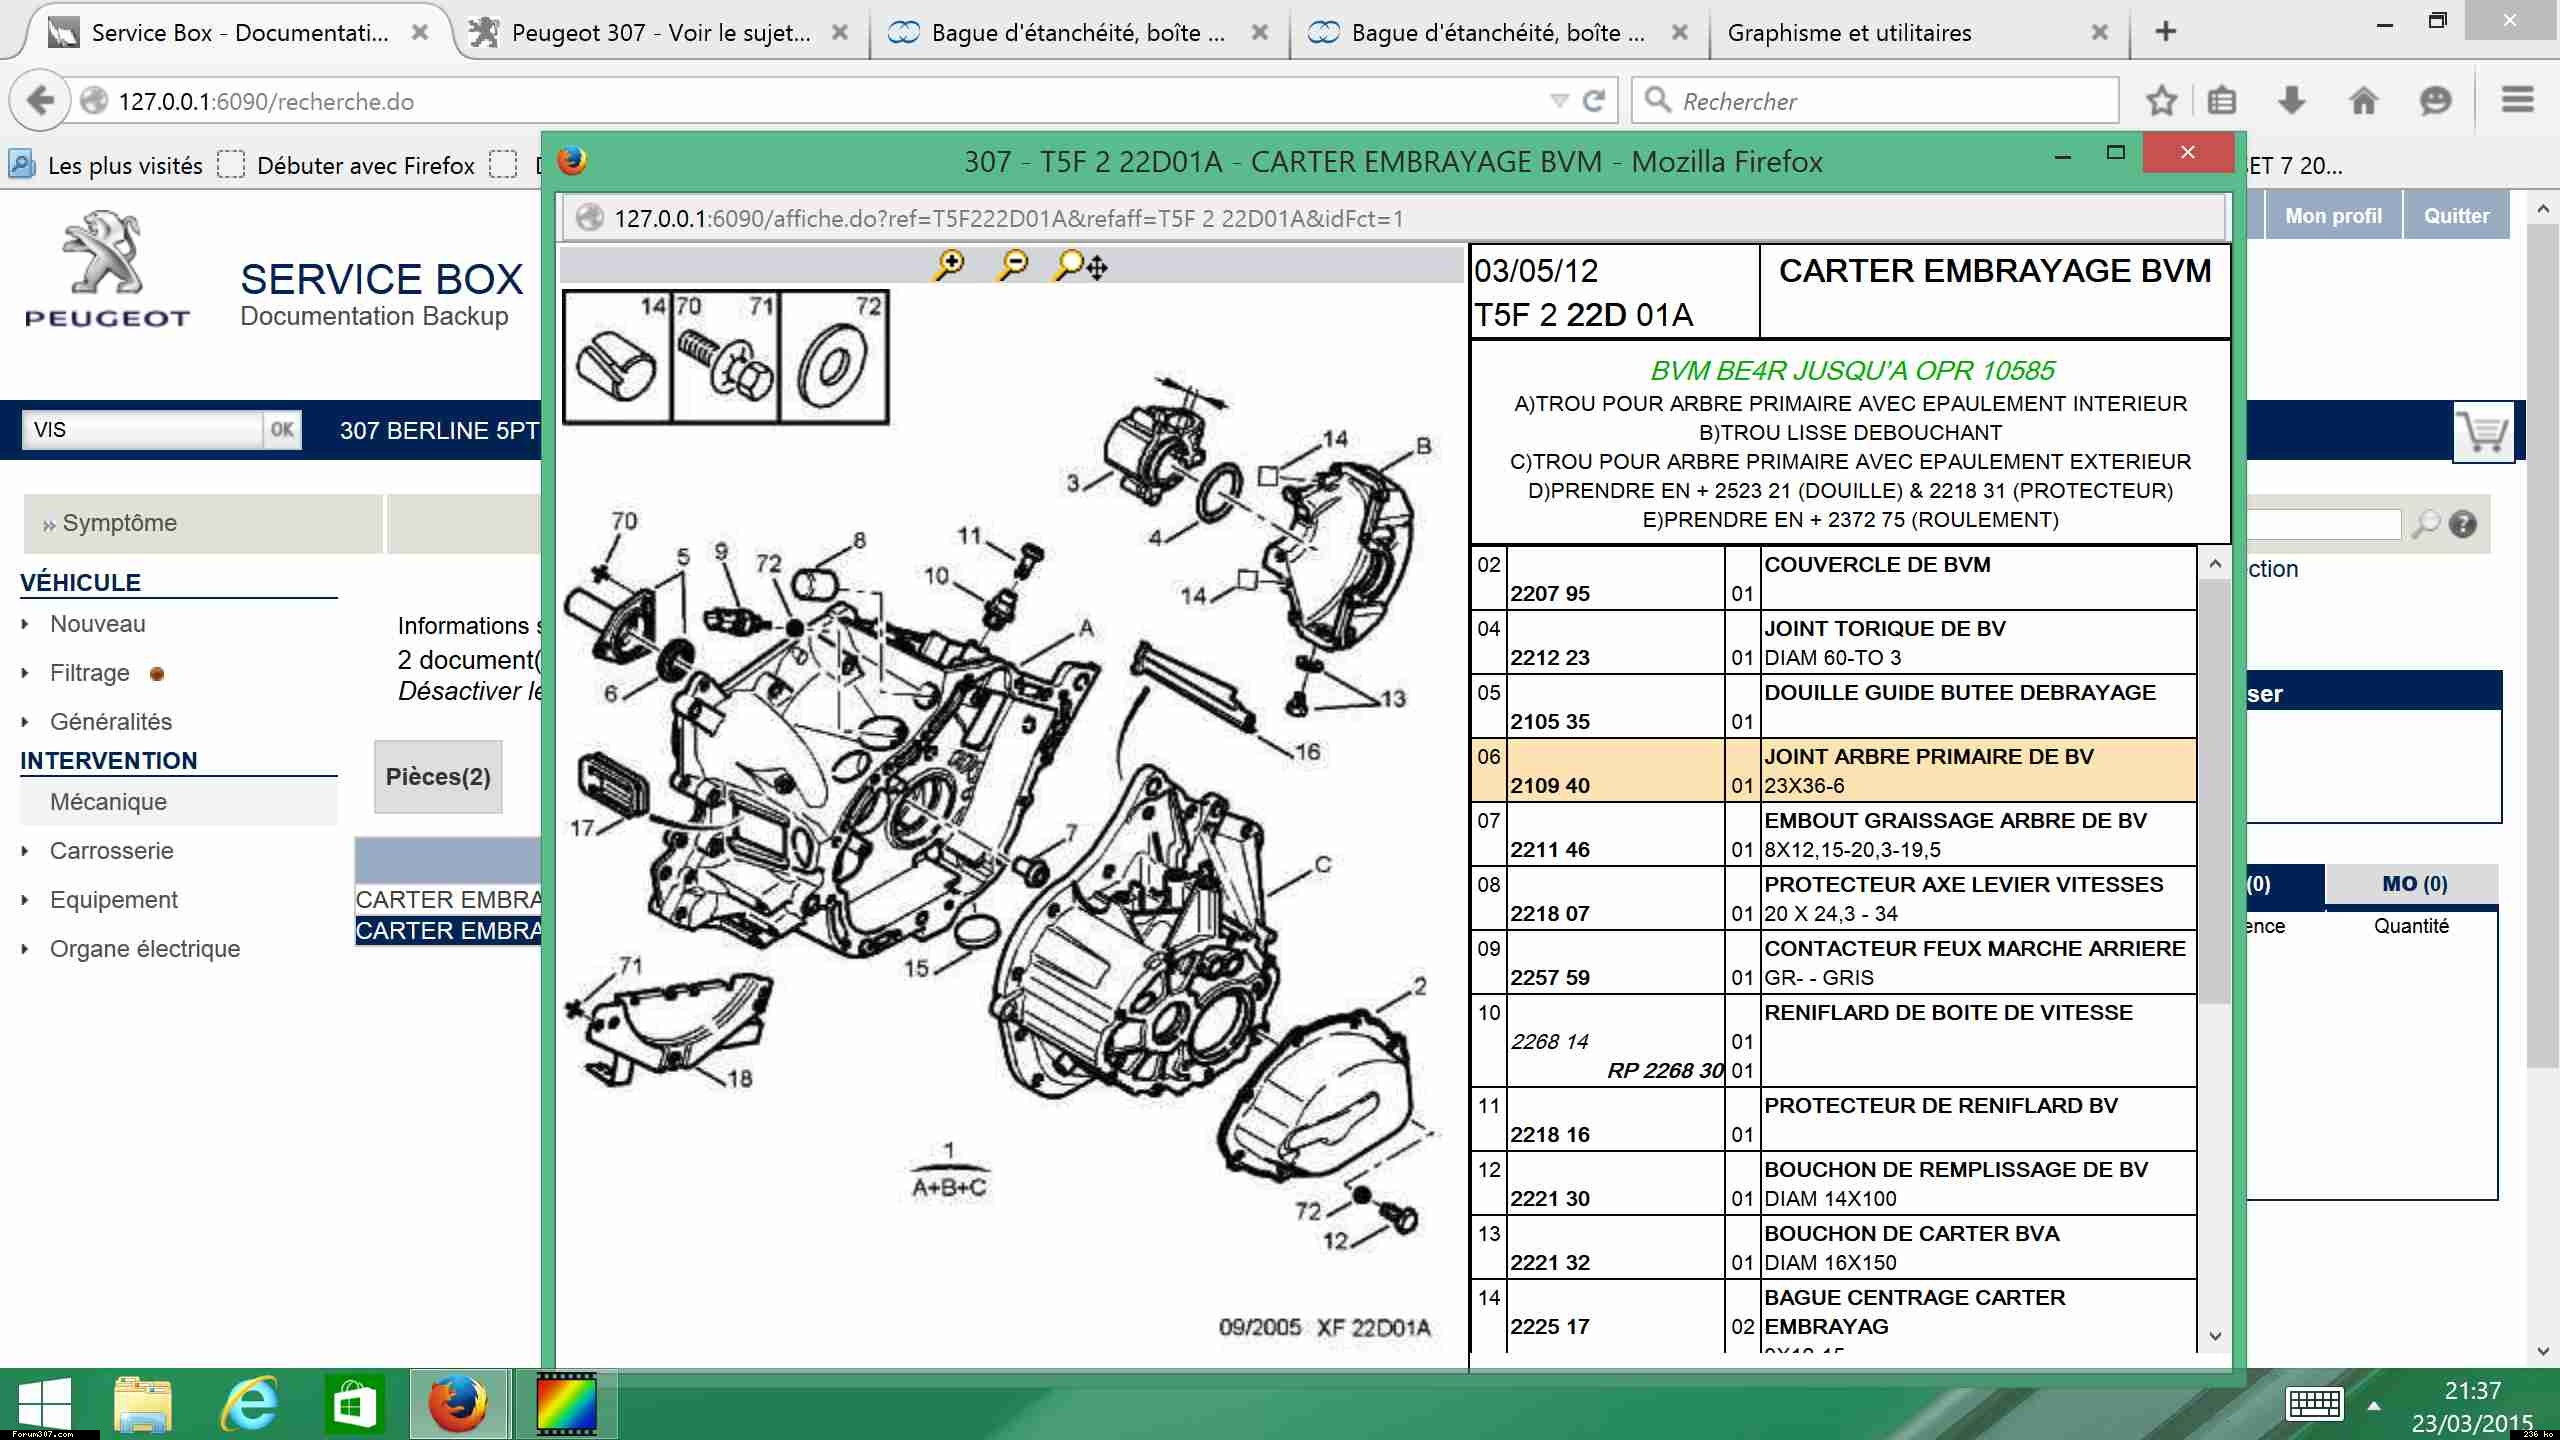Select part number 2207 95 row
The height and width of the screenshot is (1440, 2560).
[1834, 579]
